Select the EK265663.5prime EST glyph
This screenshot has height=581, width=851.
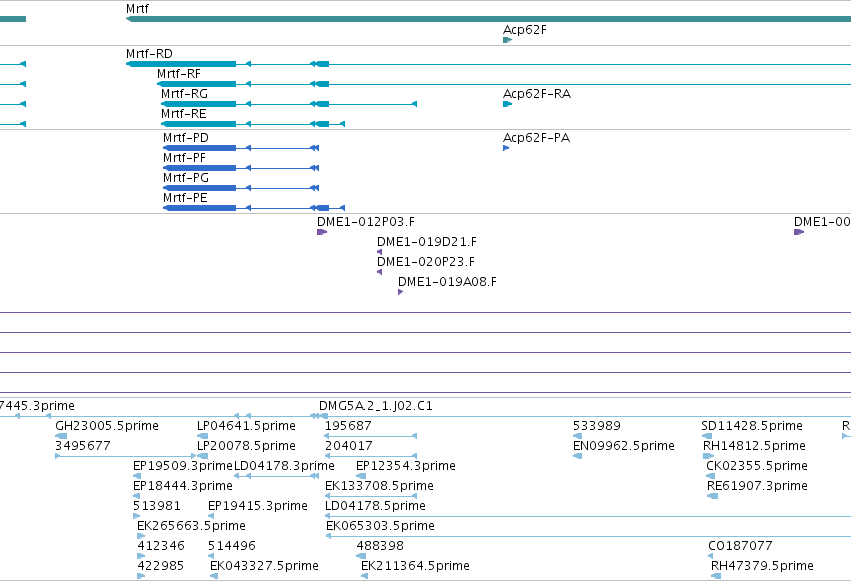click(x=141, y=536)
